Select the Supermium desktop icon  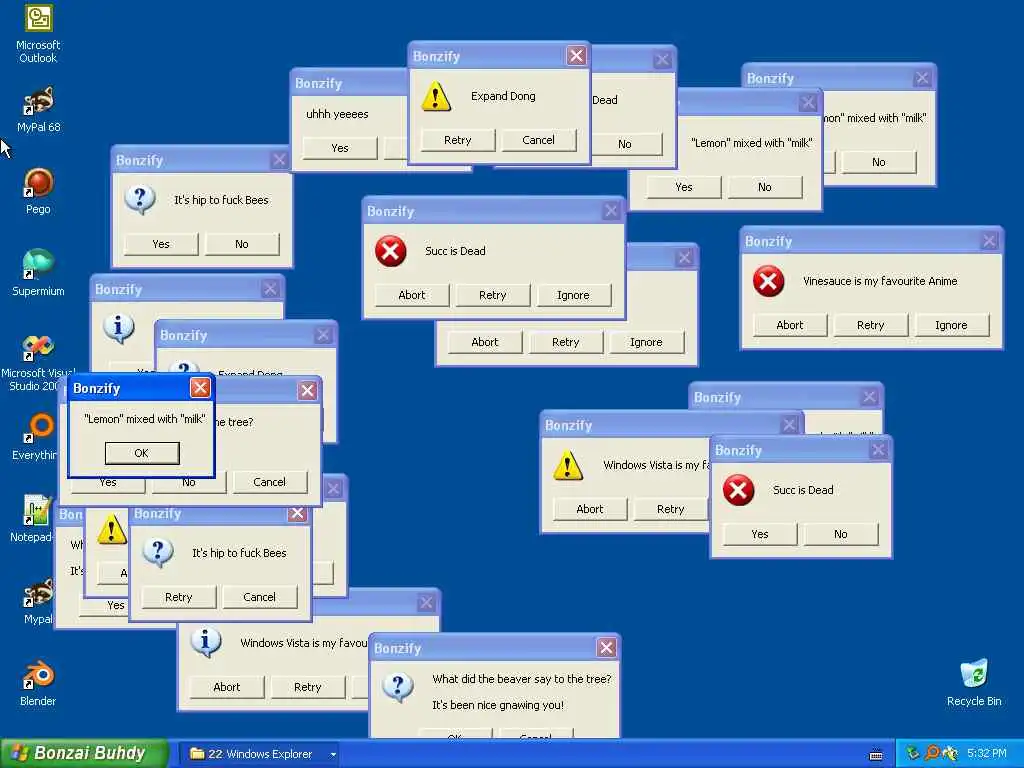tap(38, 272)
